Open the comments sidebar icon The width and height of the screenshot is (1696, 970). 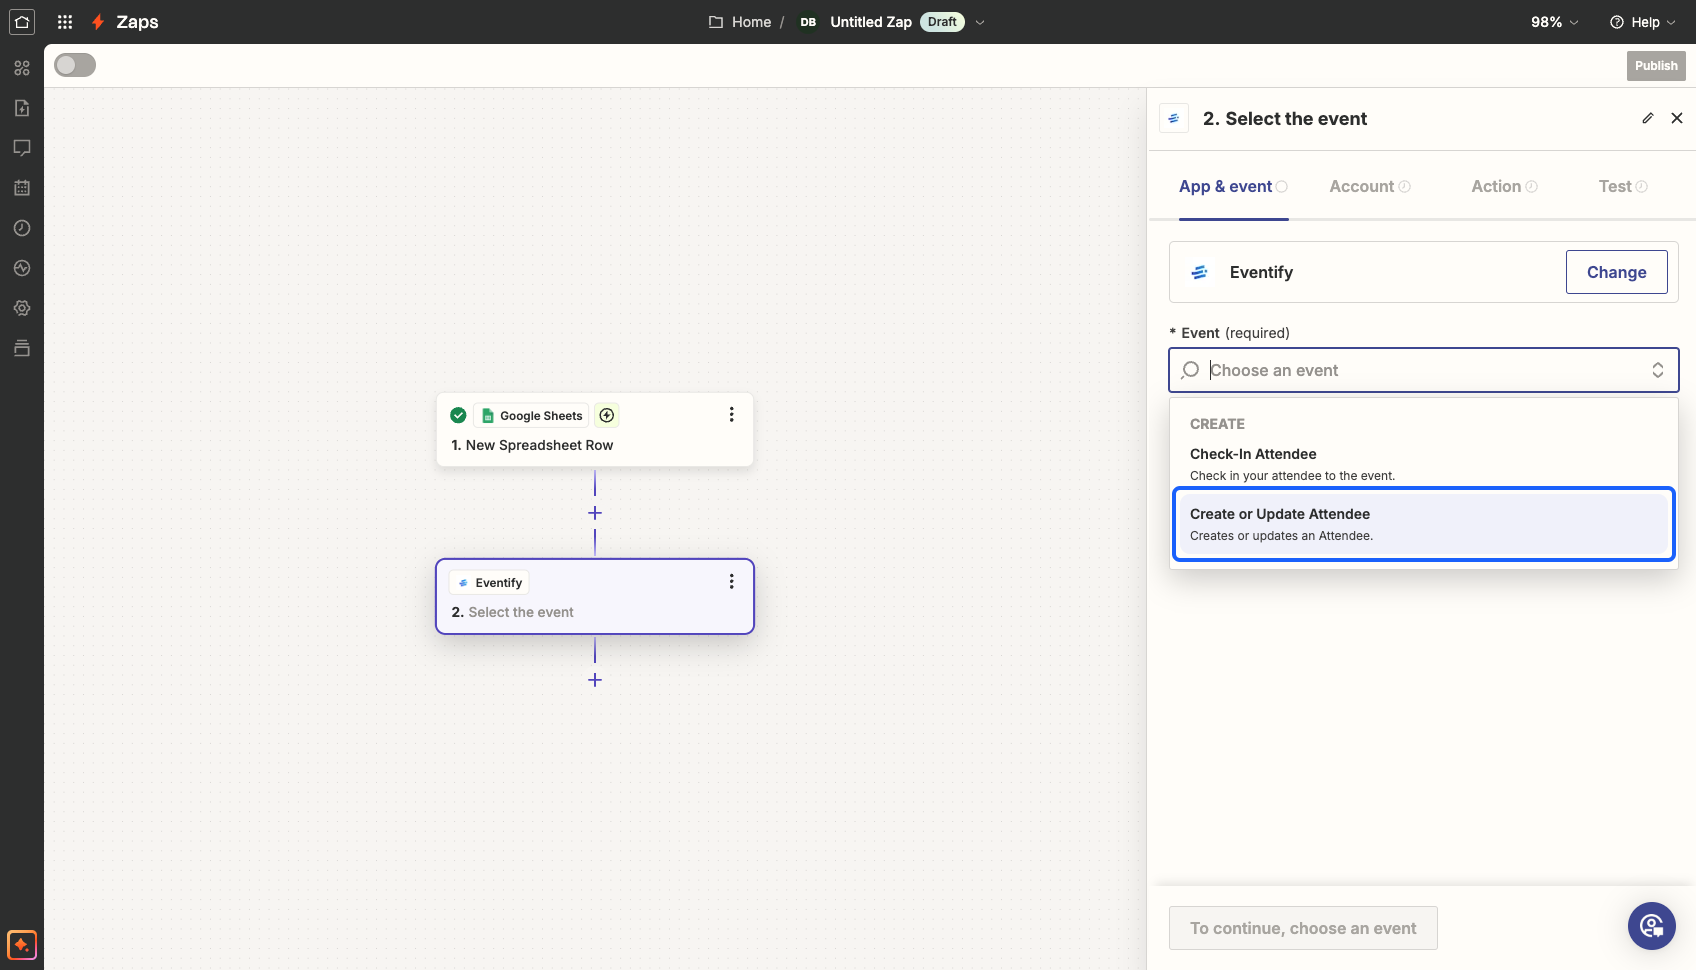tap(22, 148)
